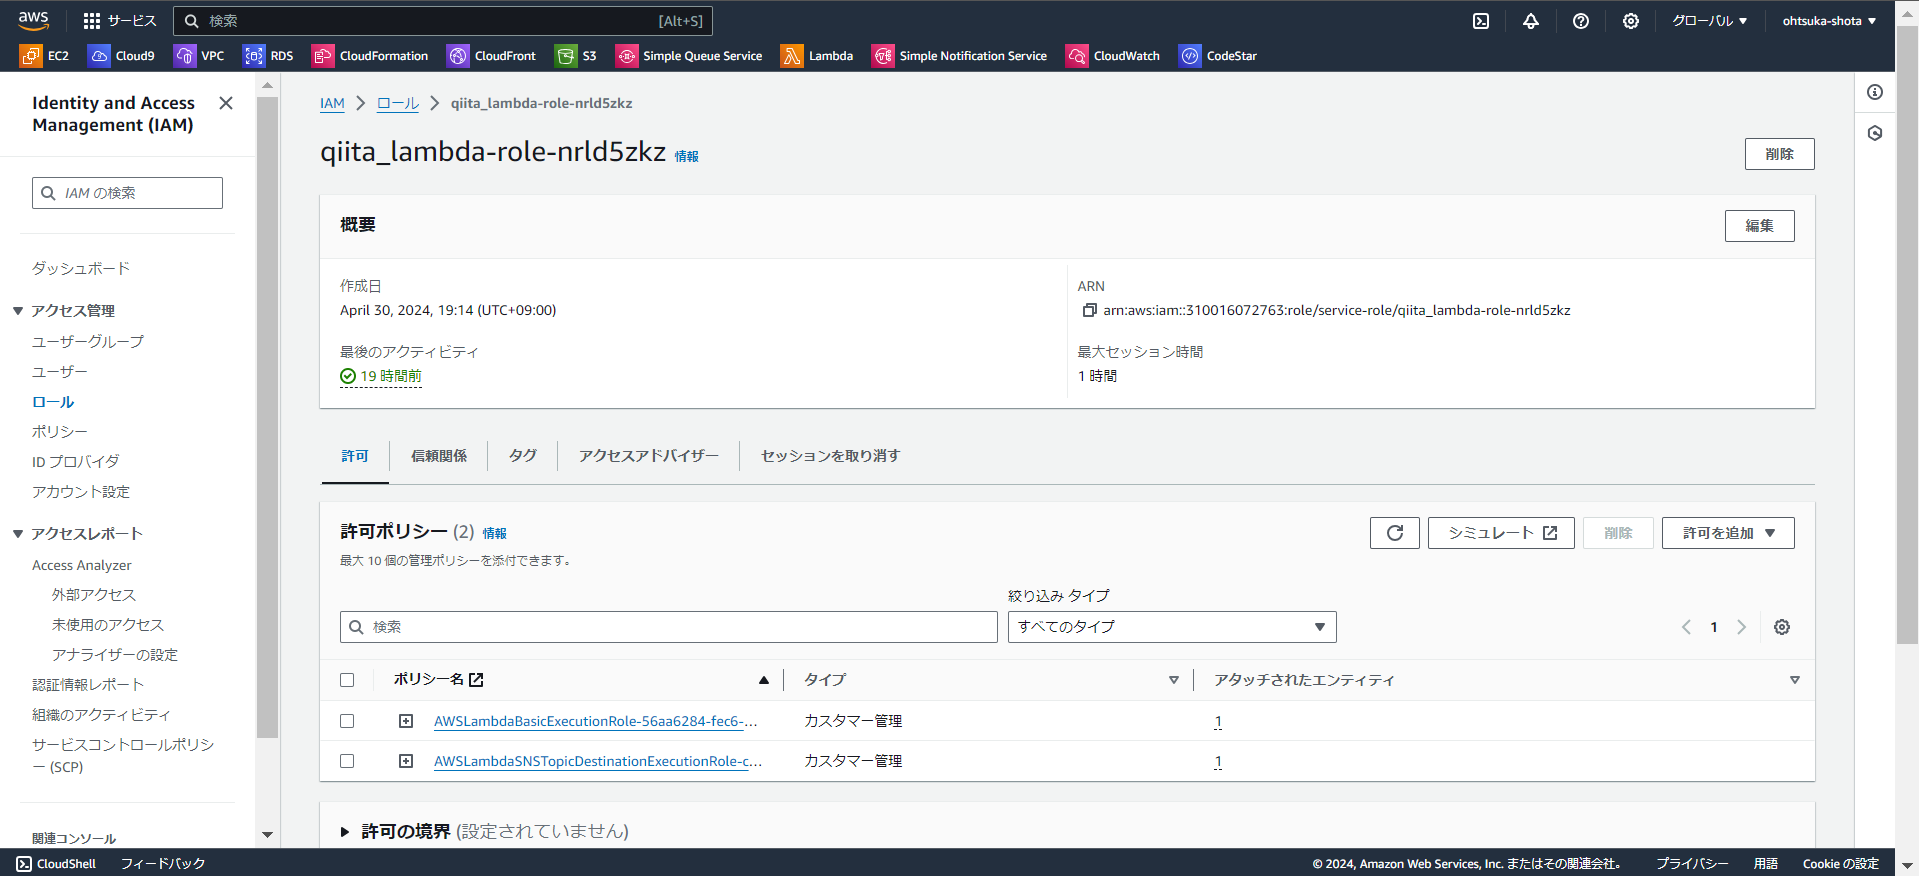Switch to the タグ tab

point(523,456)
